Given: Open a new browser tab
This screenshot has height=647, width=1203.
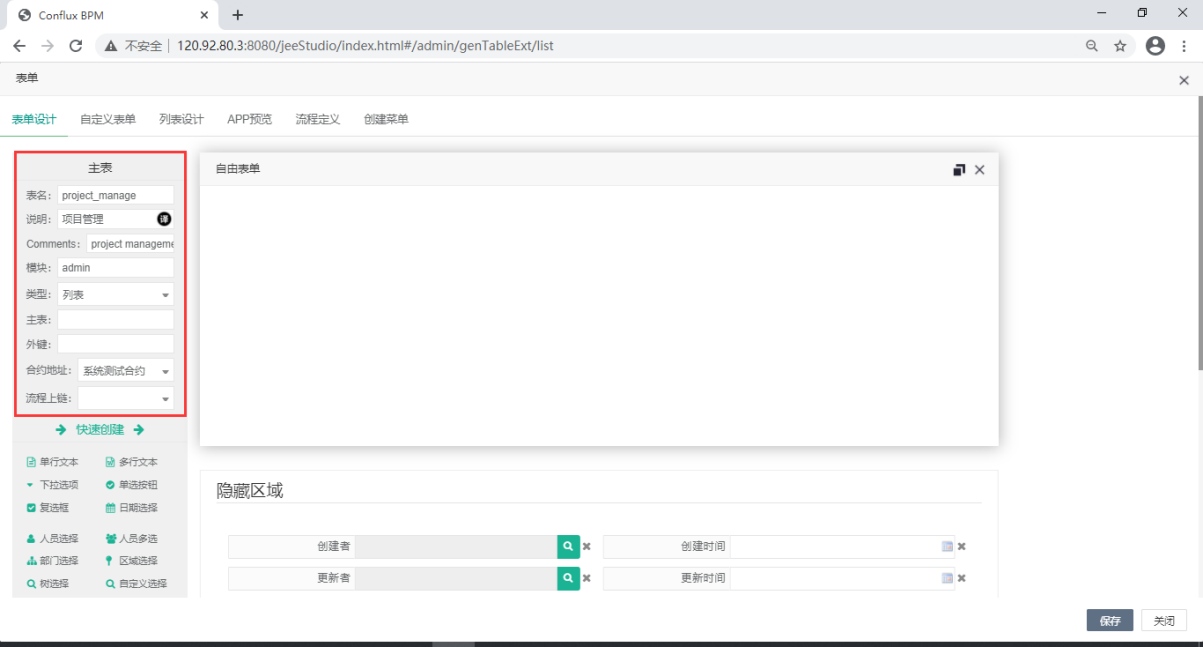Looking at the screenshot, I should (238, 15).
